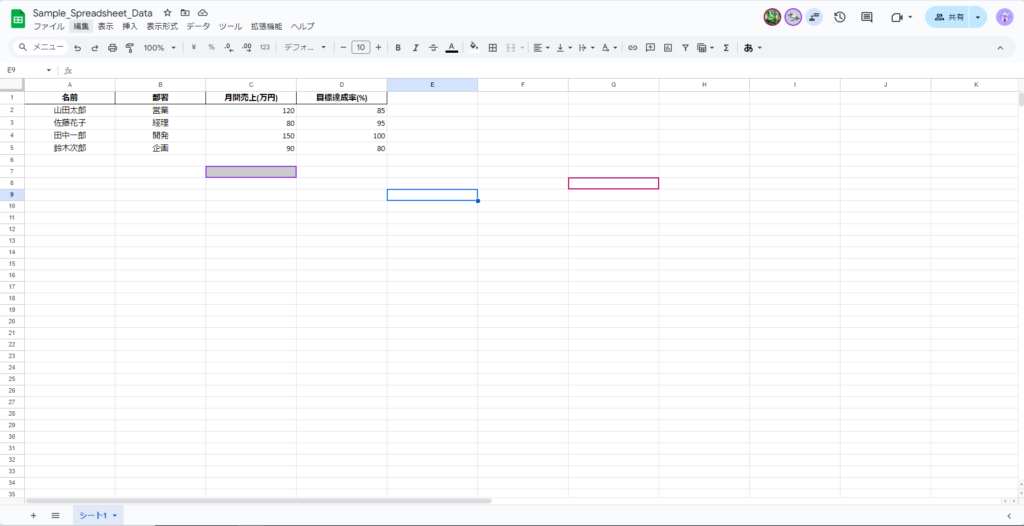This screenshot has width=1024, height=526.
Task: Open the horizontal align dropdown
Action: click(540, 47)
